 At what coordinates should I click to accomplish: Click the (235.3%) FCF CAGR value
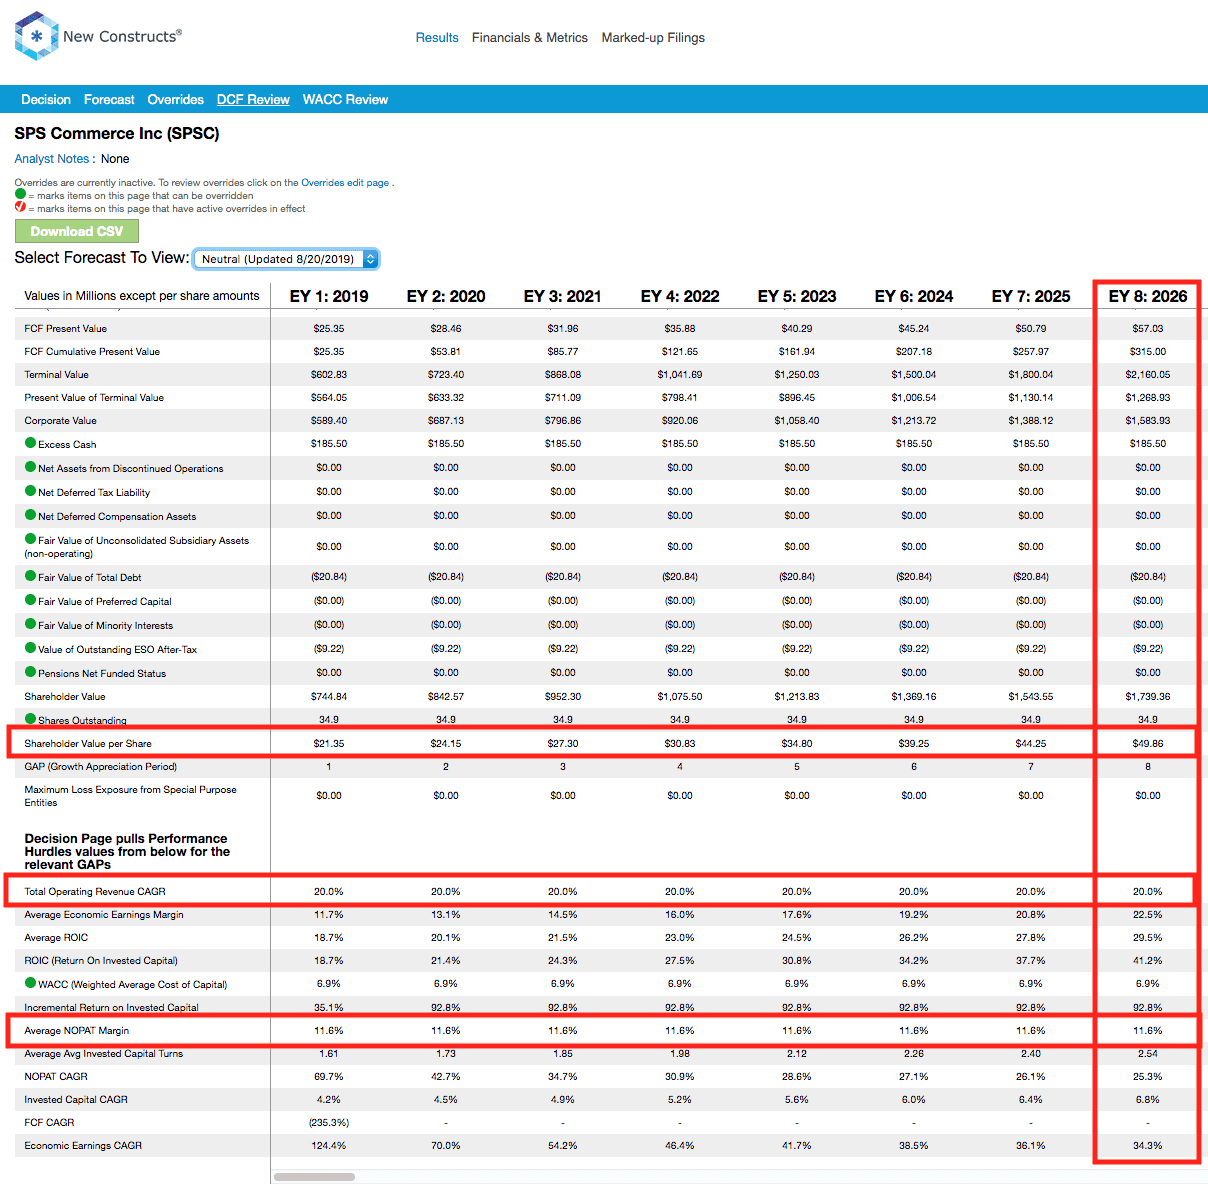point(329,1122)
